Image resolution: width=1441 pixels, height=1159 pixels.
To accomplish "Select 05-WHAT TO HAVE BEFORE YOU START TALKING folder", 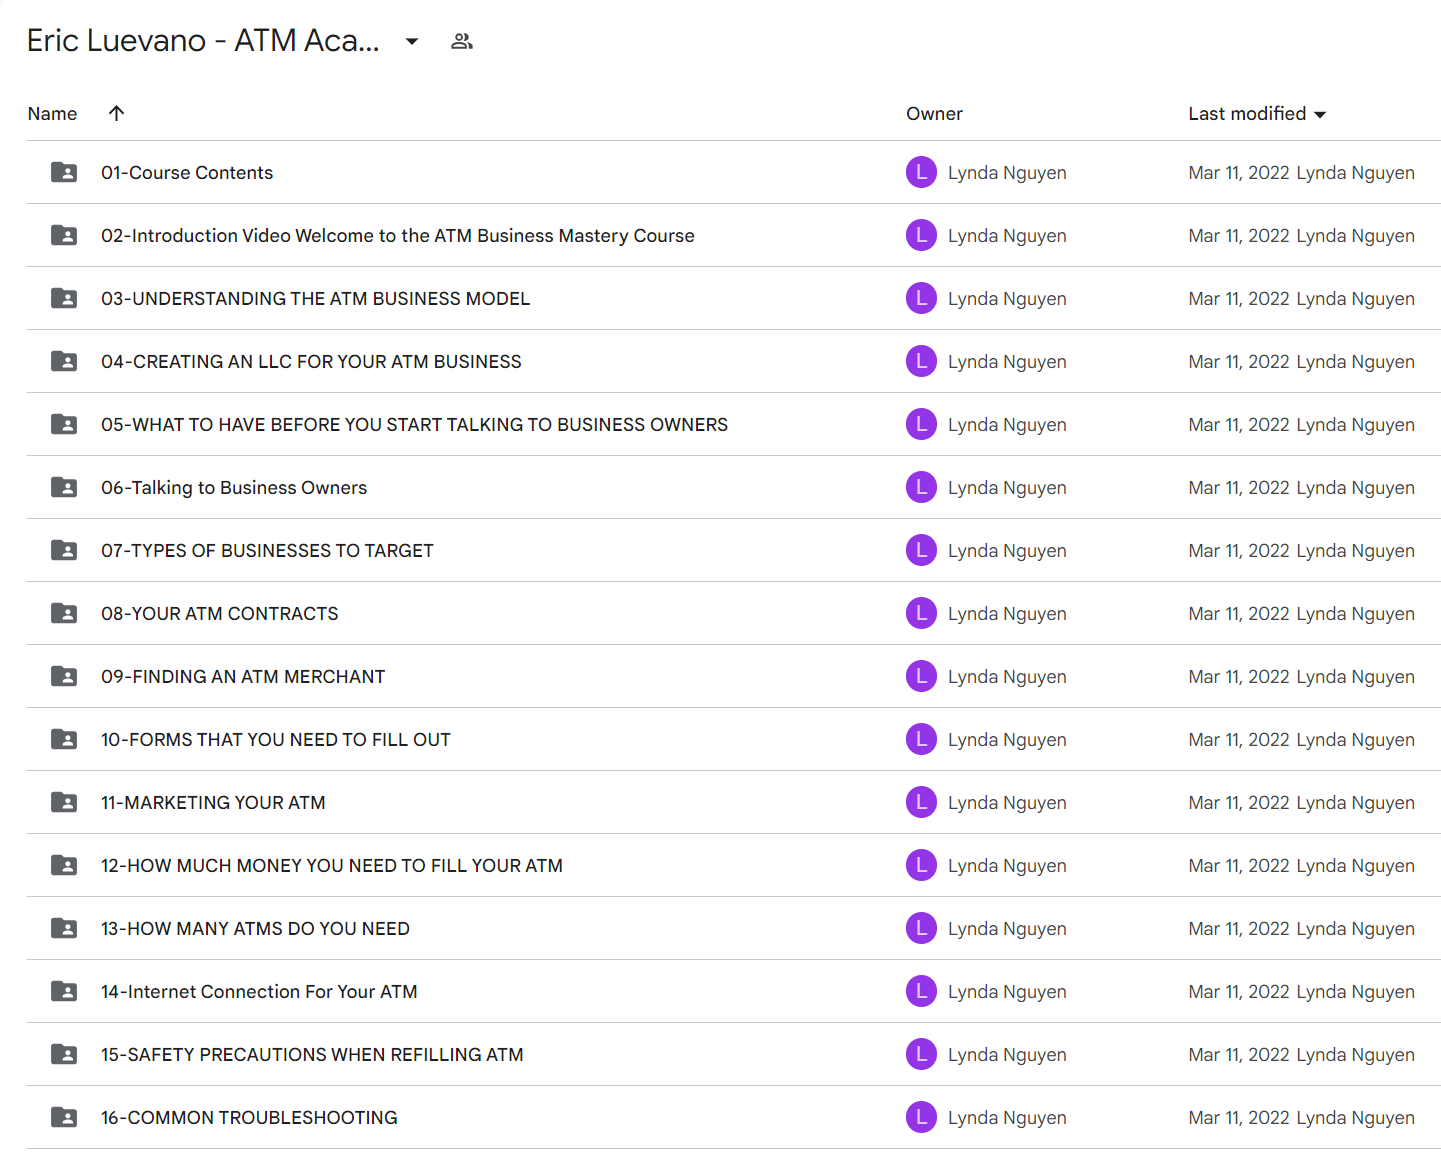I will 414,425.
